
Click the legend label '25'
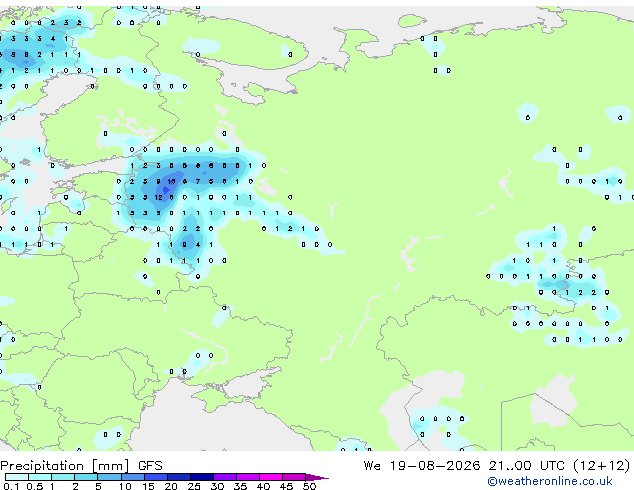click(194, 486)
